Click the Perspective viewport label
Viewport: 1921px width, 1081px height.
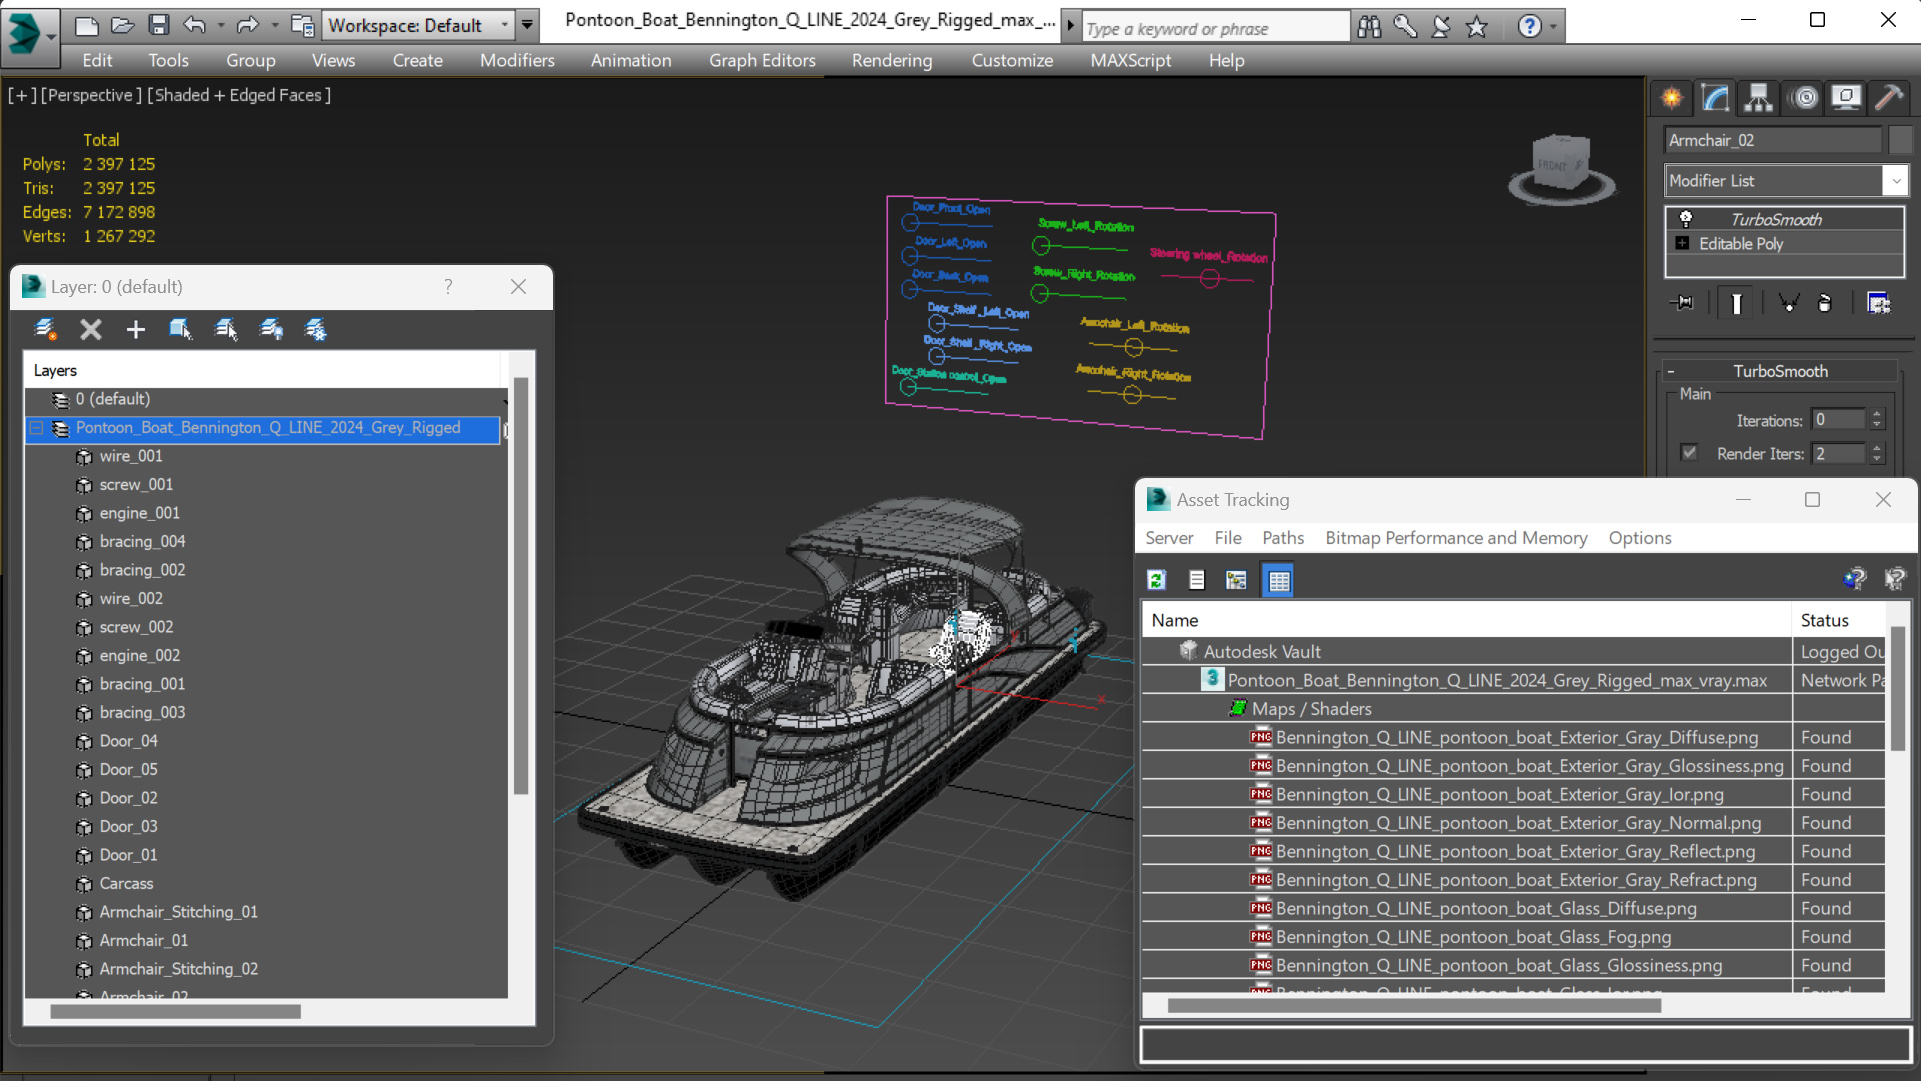tap(89, 95)
